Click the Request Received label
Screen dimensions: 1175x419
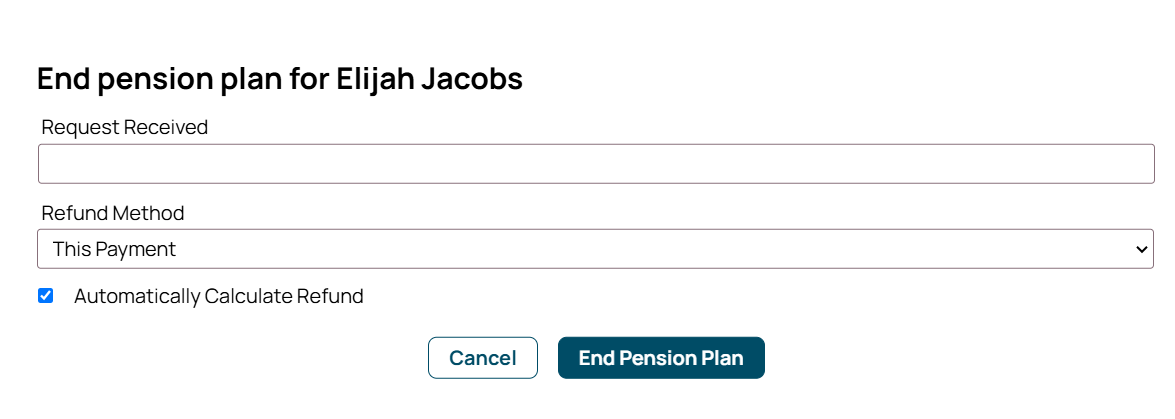125,127
